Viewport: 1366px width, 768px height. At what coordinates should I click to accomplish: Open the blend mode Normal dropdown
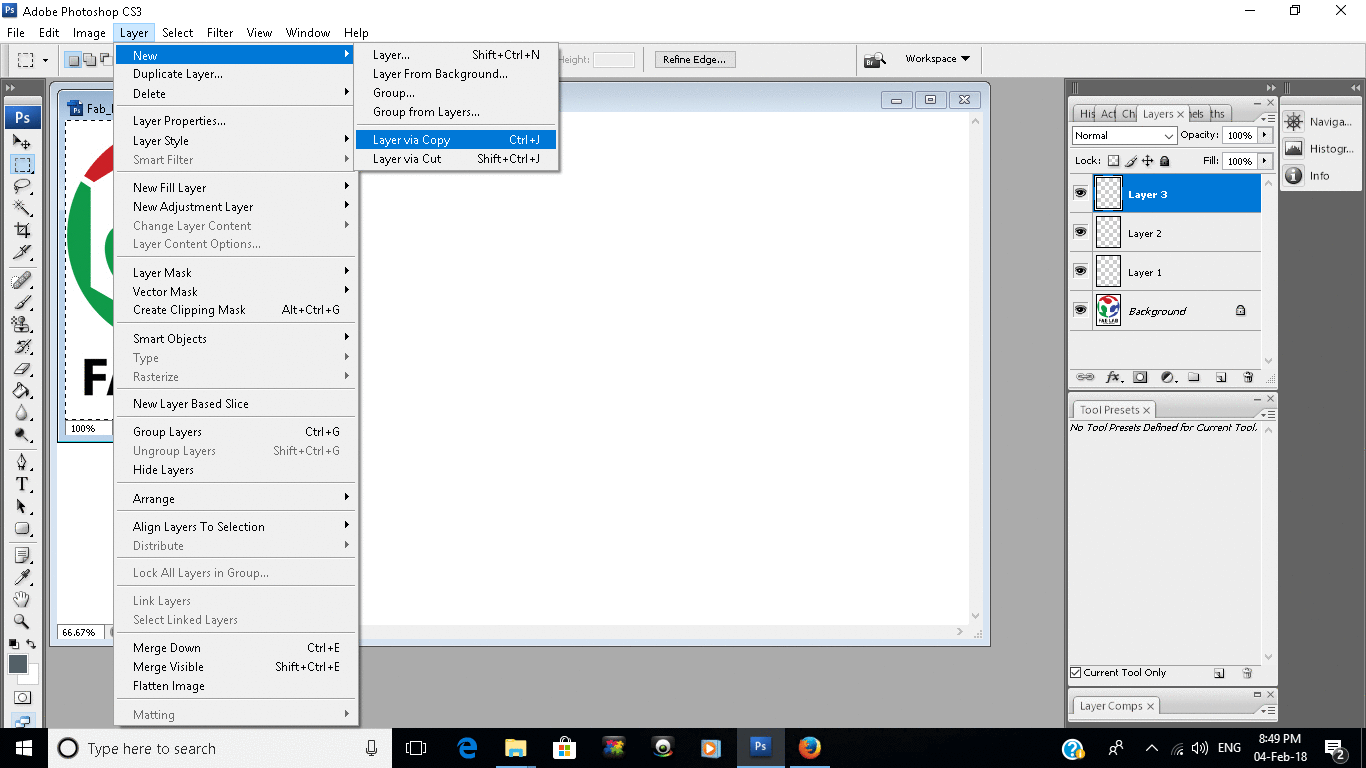(x=1125, y=135)
